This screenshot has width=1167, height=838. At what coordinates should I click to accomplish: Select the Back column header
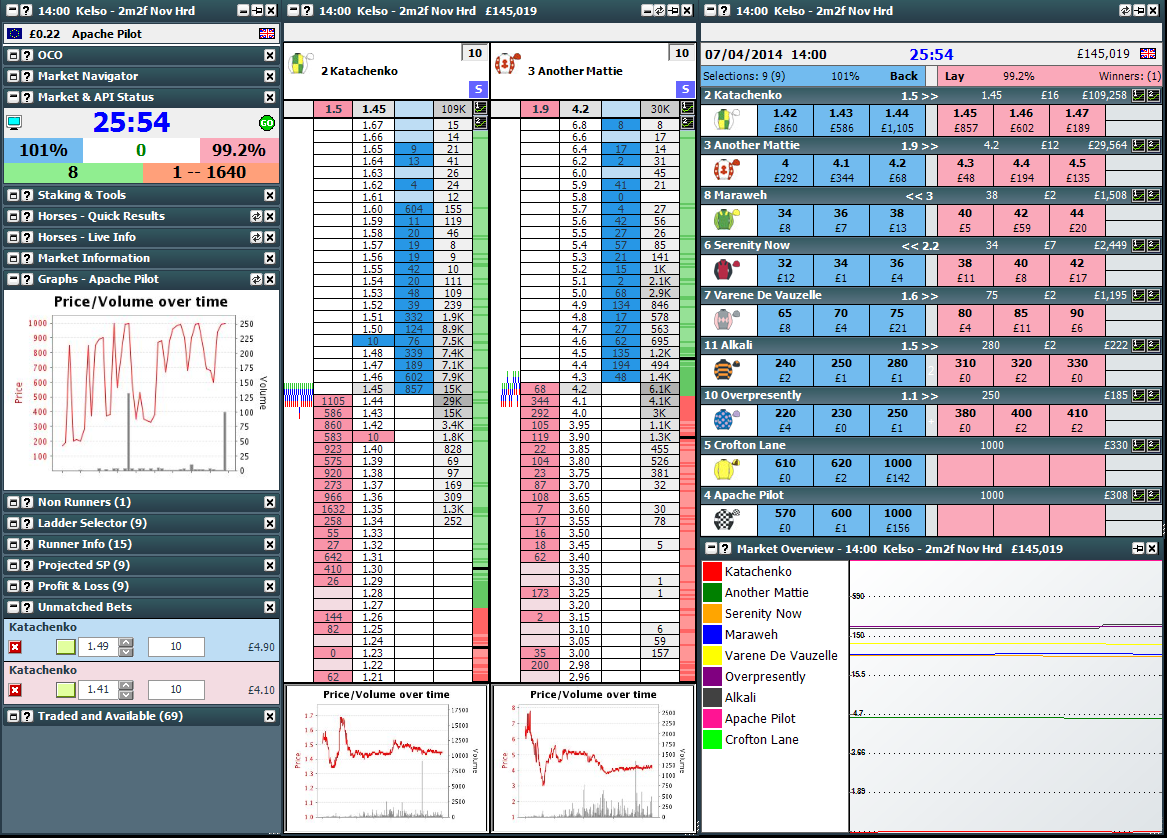pos(903,76)
